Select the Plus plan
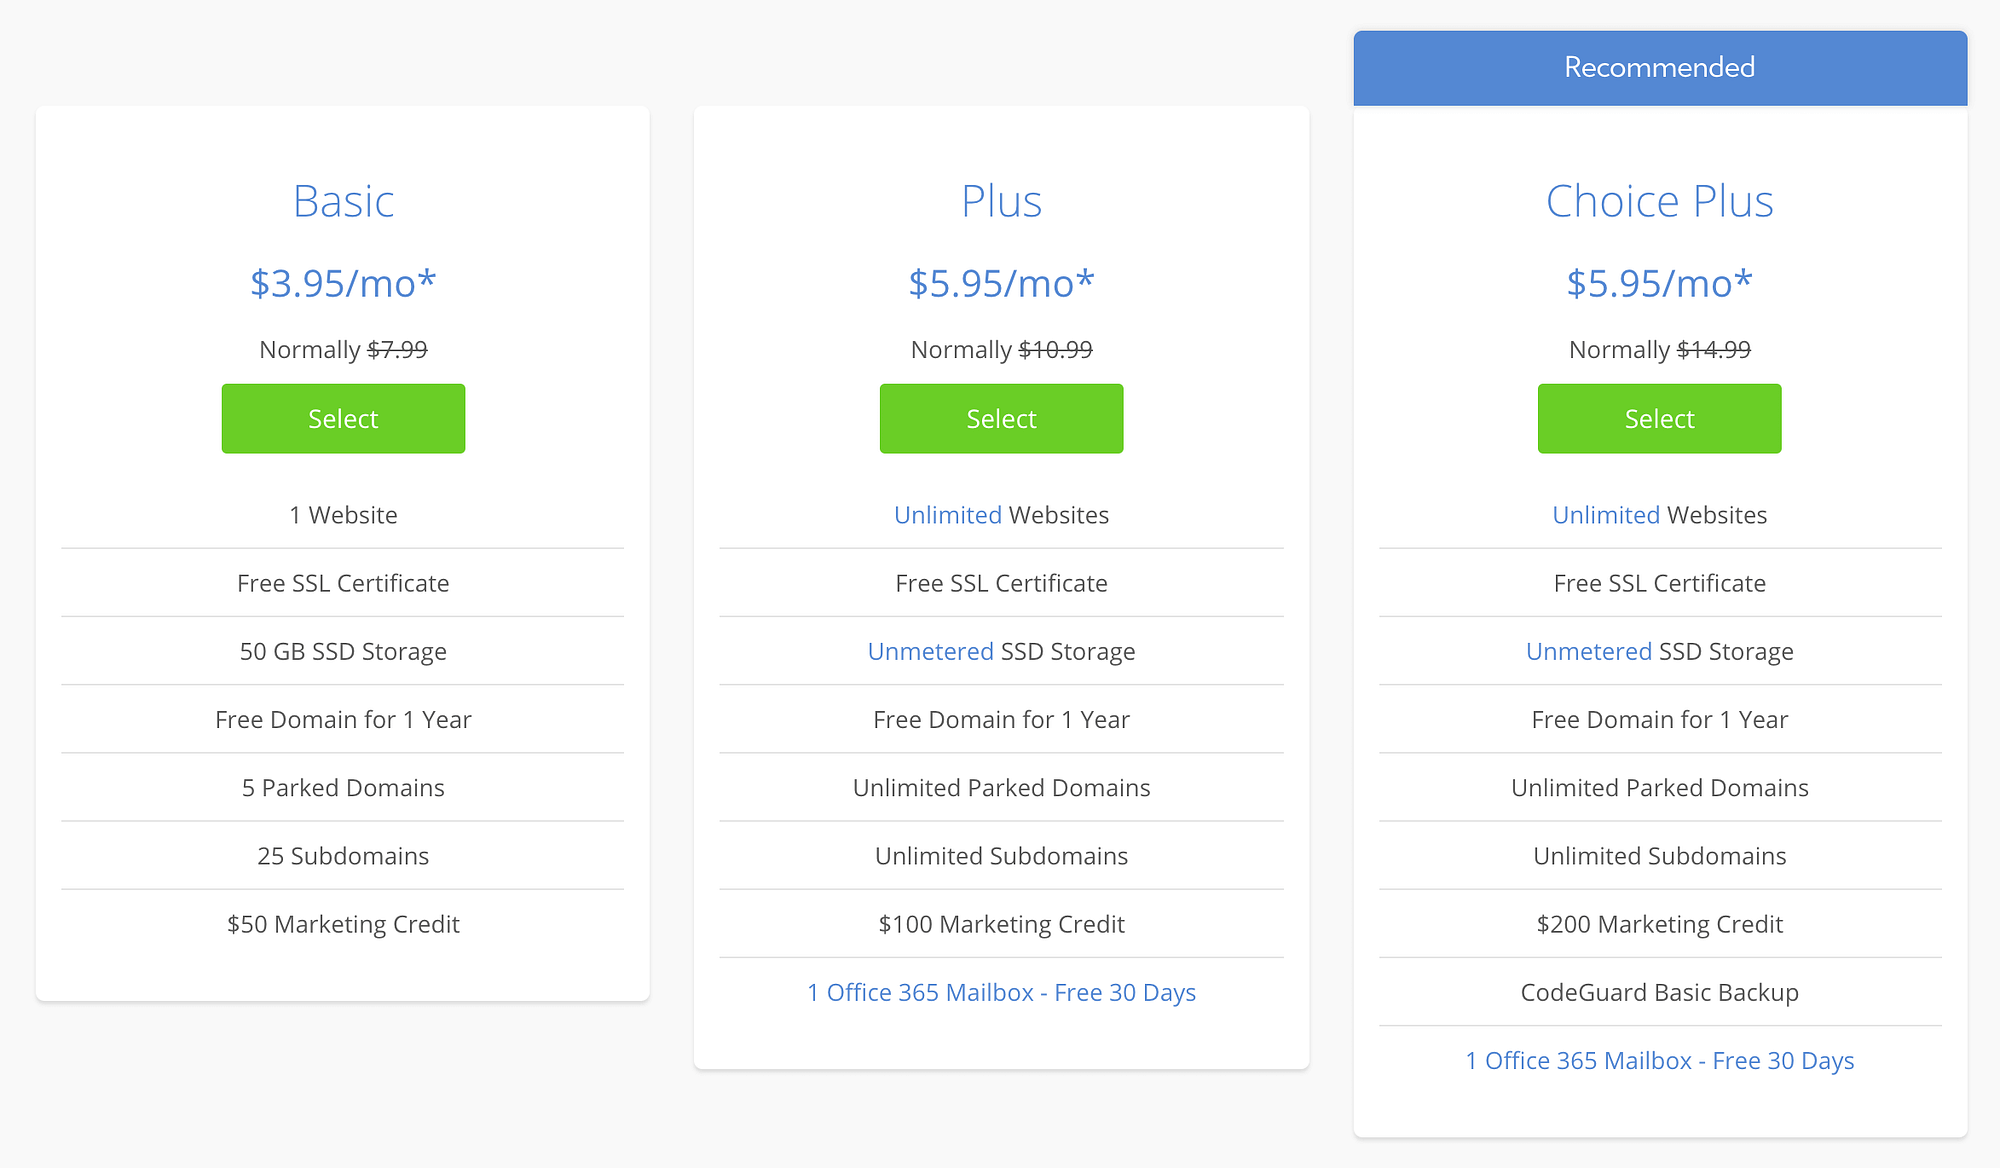 [x=999, y=419]
